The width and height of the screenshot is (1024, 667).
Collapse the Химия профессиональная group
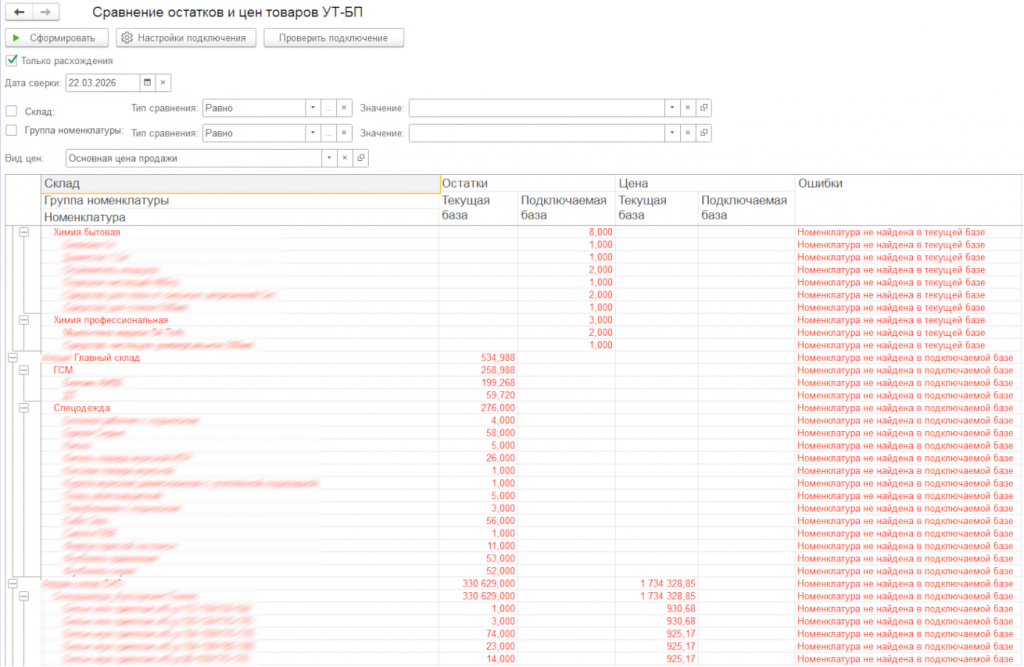coord(24,320)
